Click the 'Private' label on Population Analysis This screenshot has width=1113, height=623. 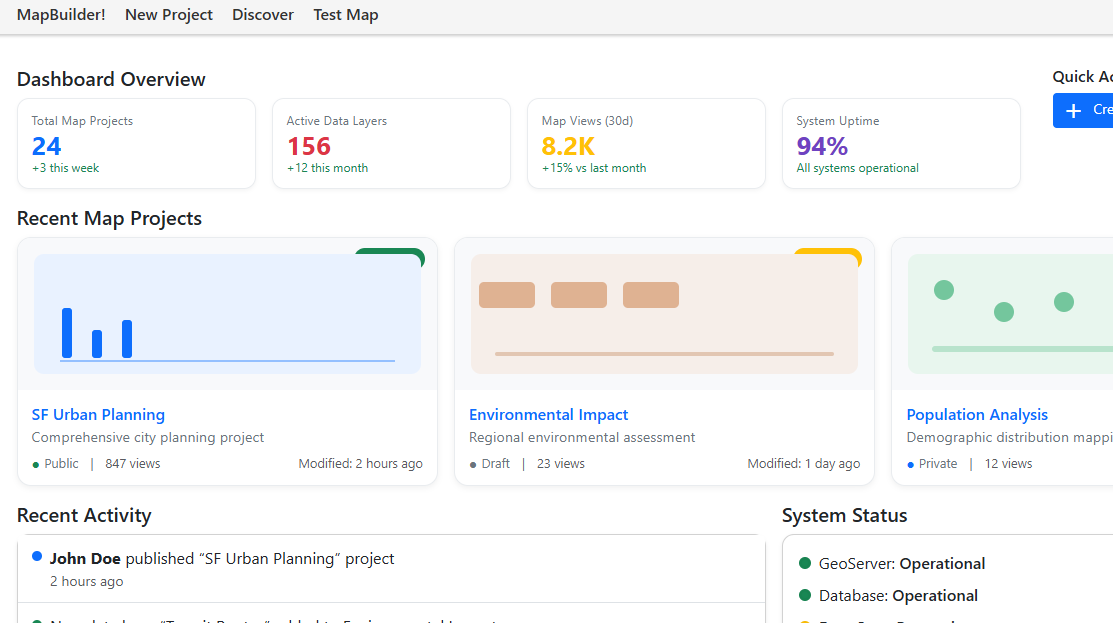(x=938, y=463)
